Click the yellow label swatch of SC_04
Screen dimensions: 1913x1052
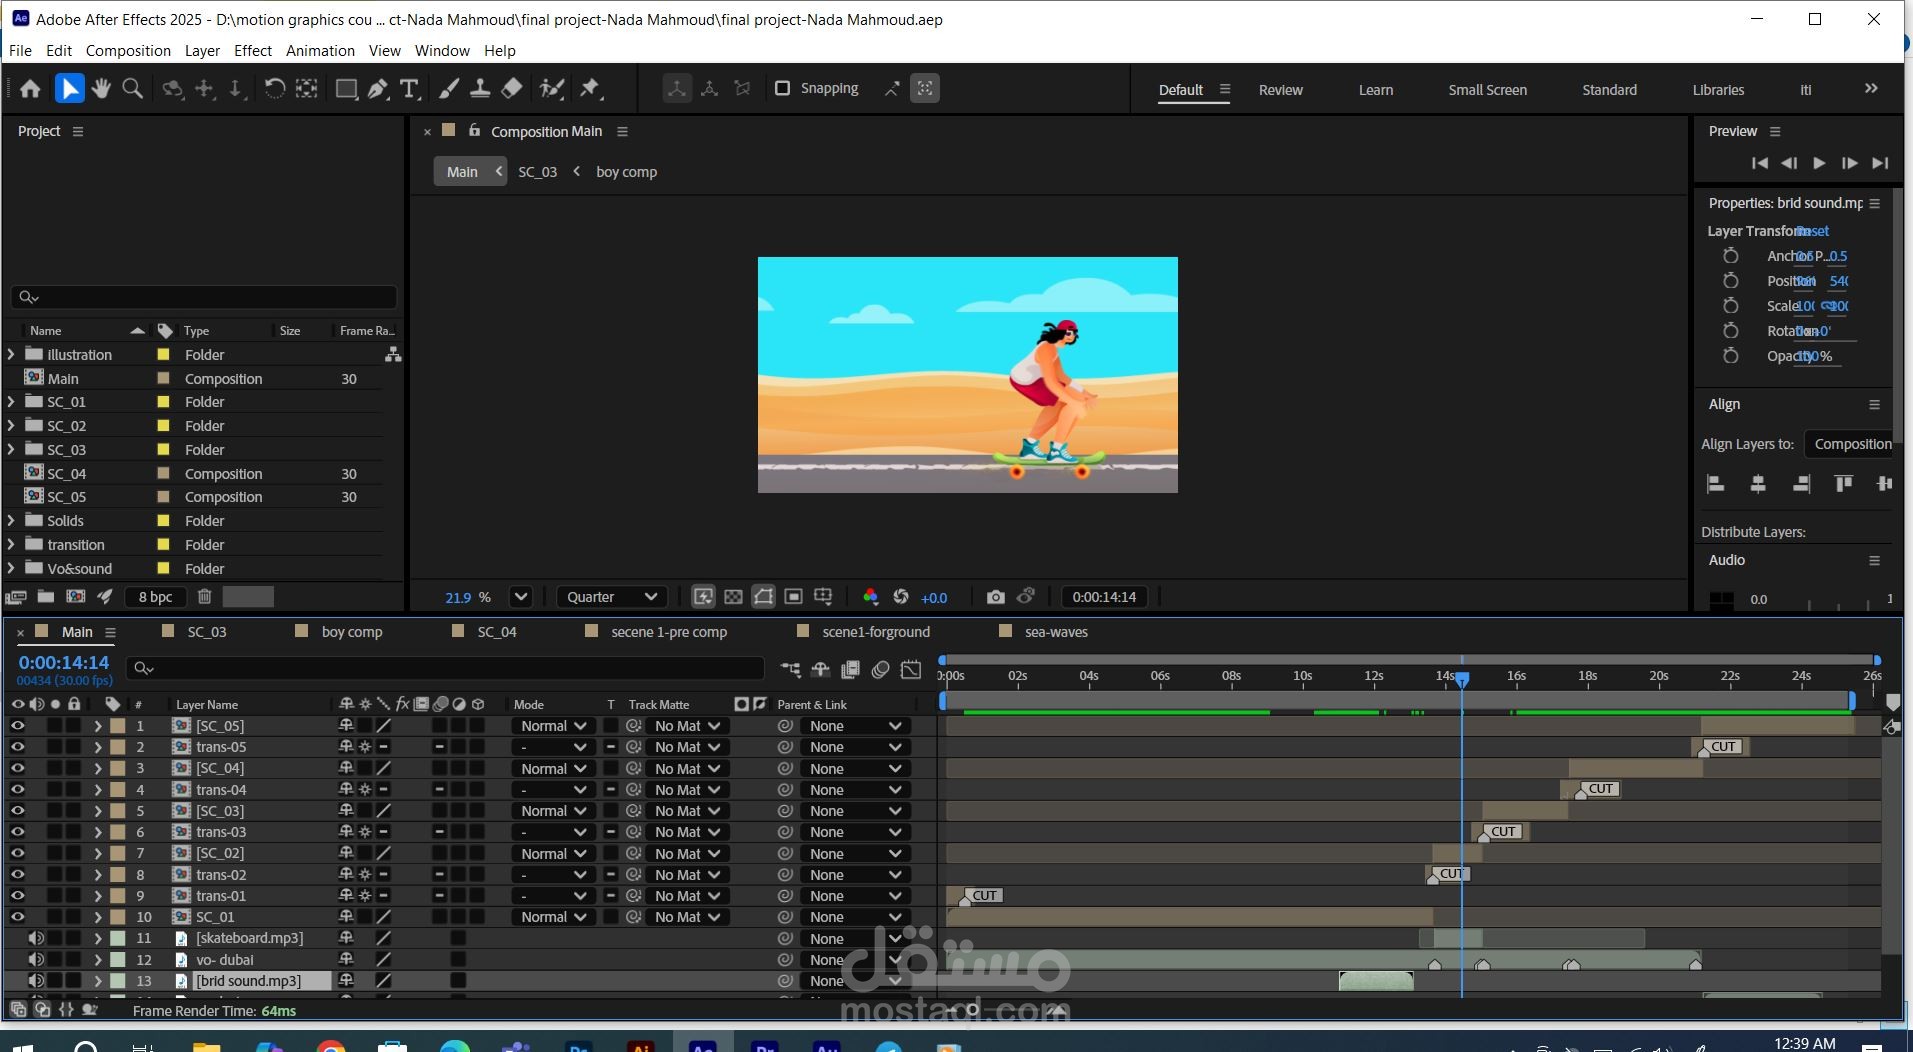tap(164, 473)
